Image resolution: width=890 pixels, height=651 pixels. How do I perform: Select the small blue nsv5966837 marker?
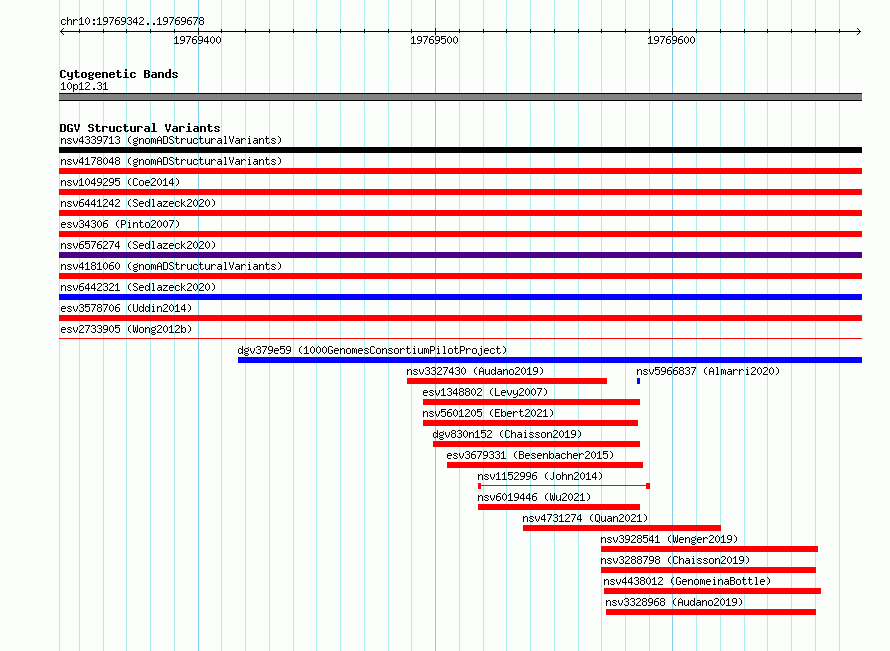639,381
